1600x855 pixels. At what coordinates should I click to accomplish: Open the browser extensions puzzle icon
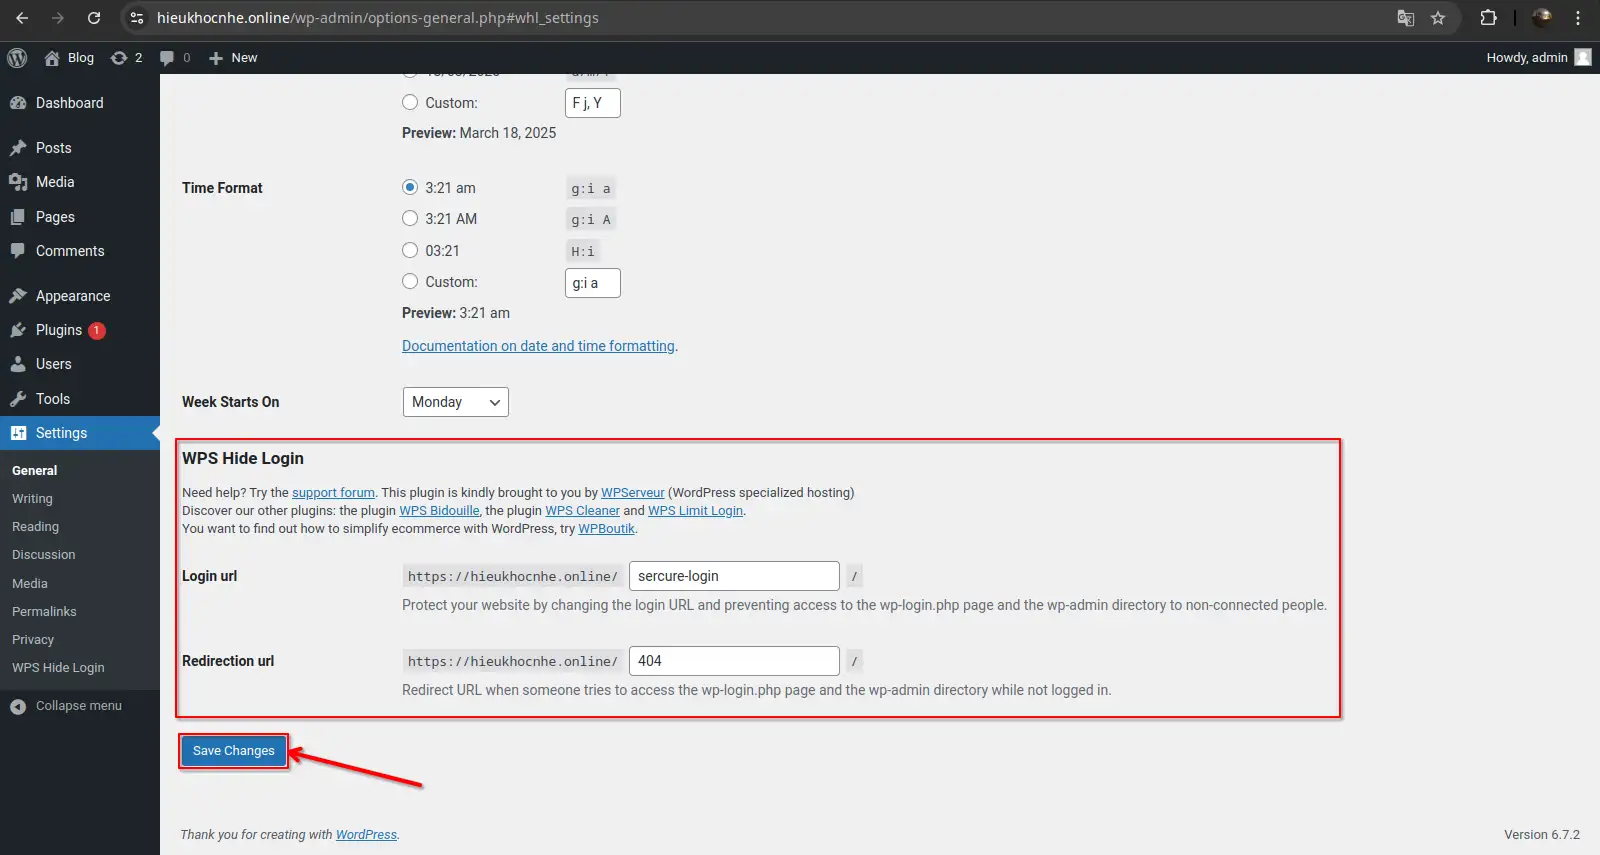[1488, 18]
